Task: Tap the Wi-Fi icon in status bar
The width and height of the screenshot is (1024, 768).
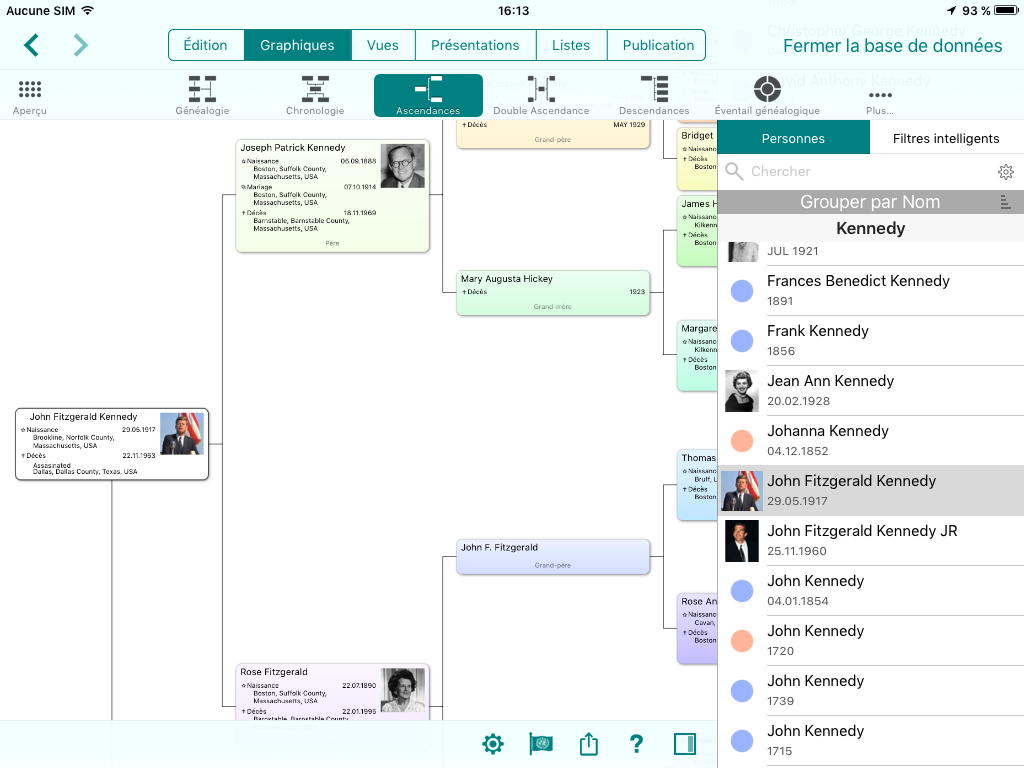Action: [x=88, y=10]
